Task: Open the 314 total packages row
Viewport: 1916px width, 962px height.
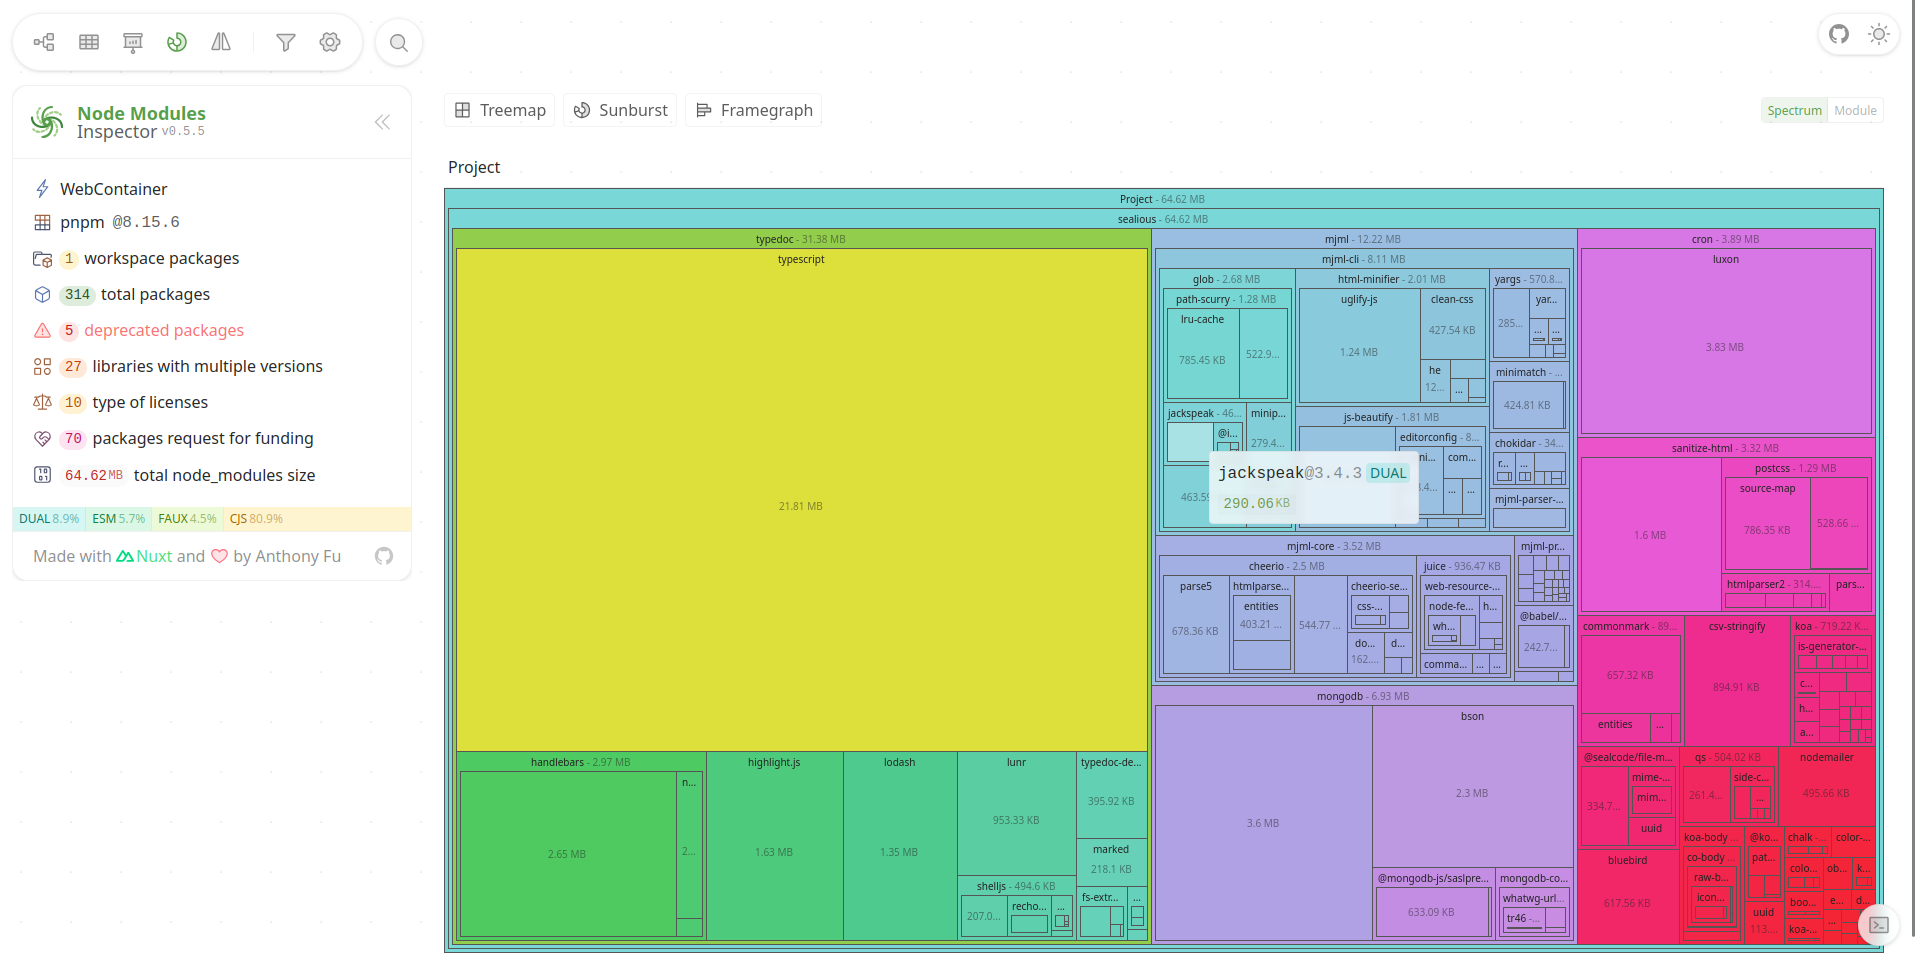Action: pyautogui.click(x=212, y=295)
